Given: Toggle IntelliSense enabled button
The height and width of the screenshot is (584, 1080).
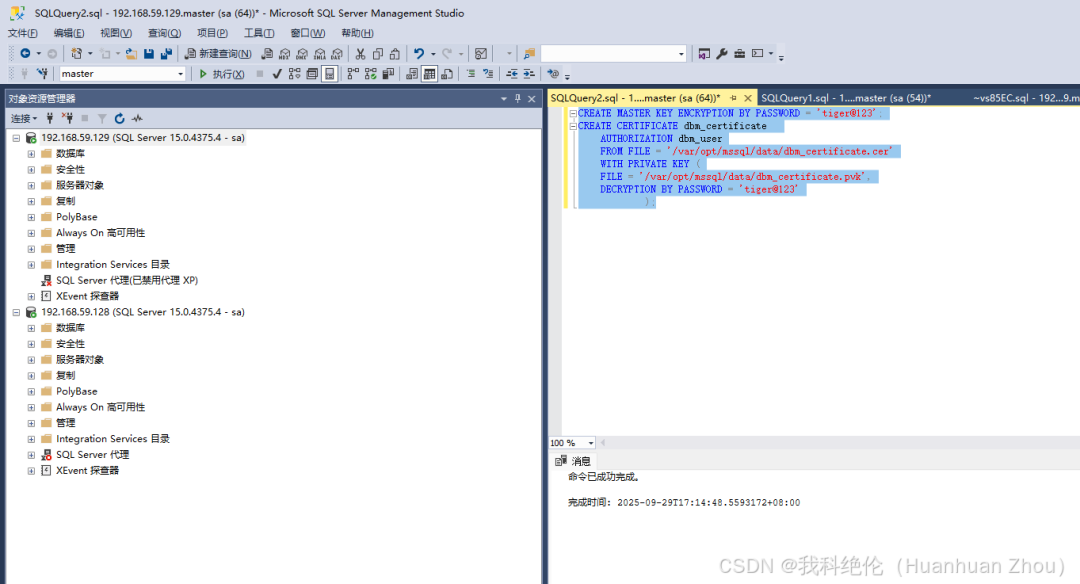Looking at the screenshot, I should click(330, 74).
